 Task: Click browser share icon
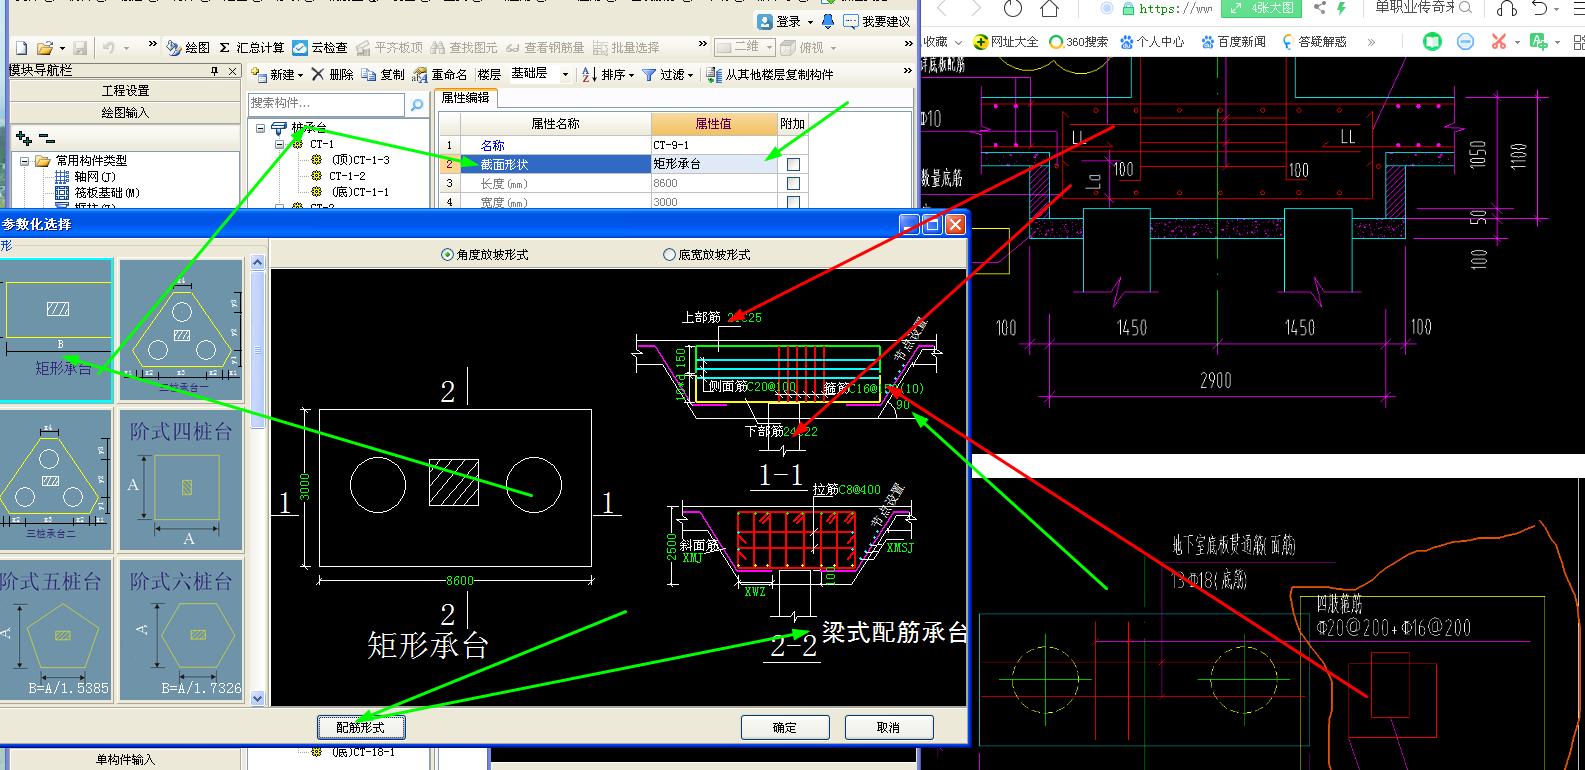point(1319,8)
